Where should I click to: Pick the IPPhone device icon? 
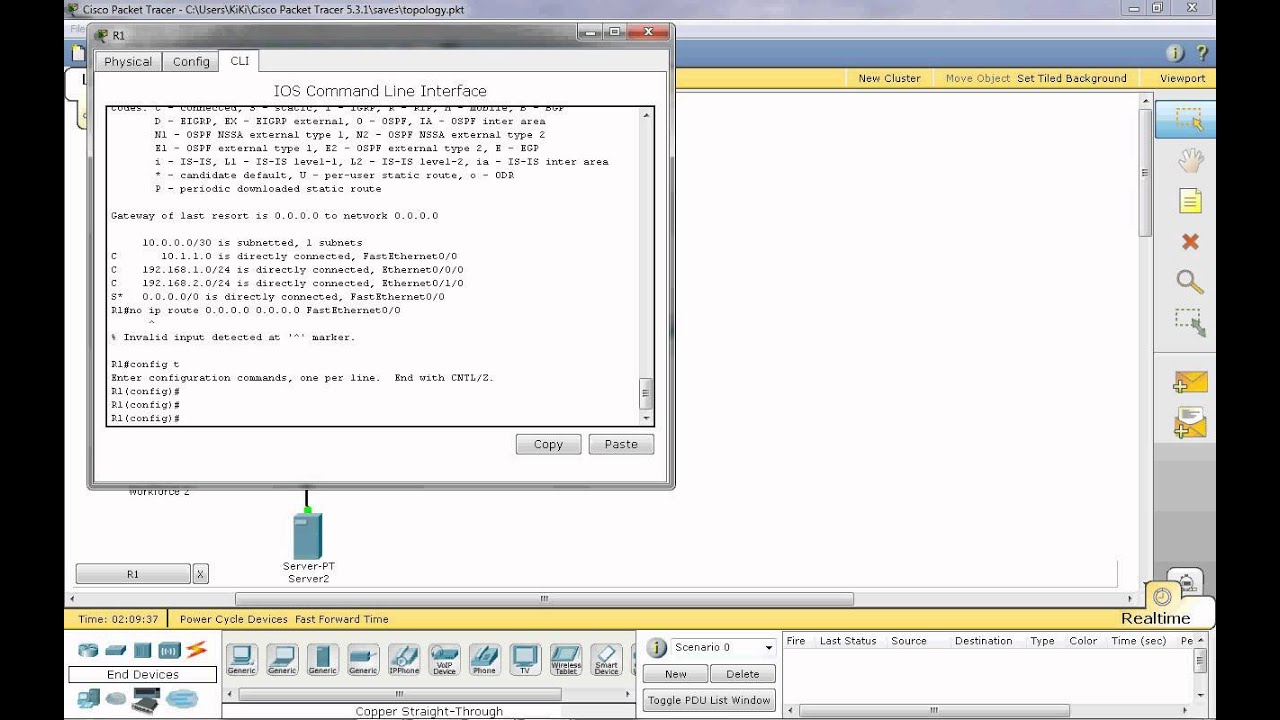[404, 660]
